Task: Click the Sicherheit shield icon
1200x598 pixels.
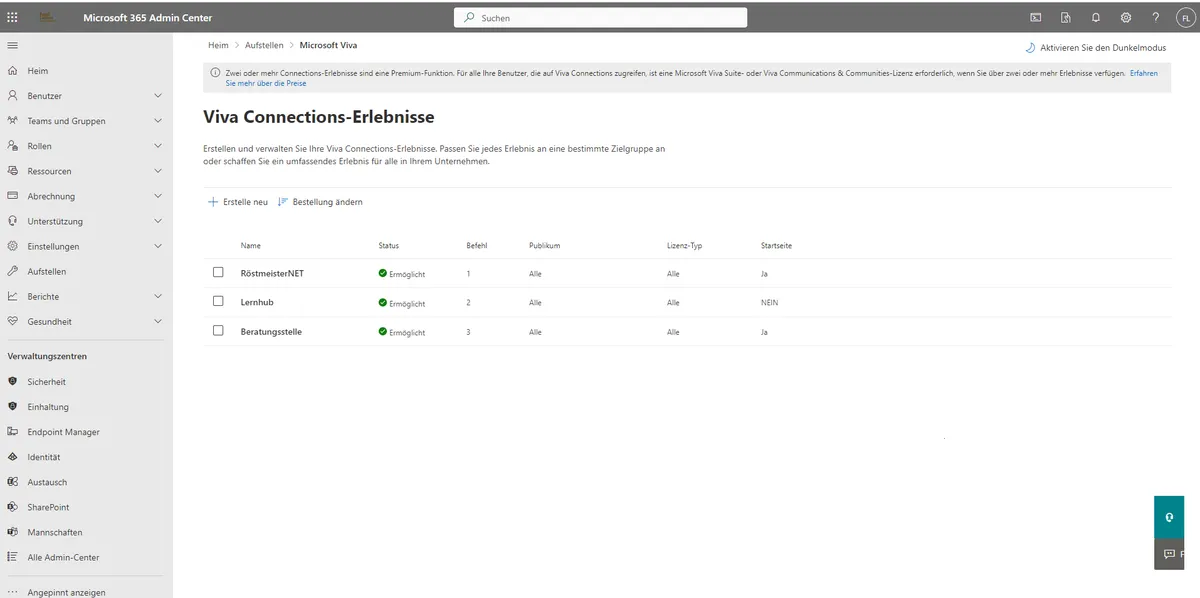Action: [13, 382]
